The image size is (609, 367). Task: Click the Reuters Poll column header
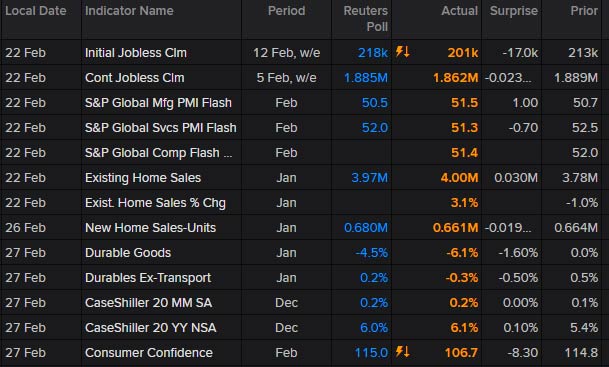tap(365, 19)
